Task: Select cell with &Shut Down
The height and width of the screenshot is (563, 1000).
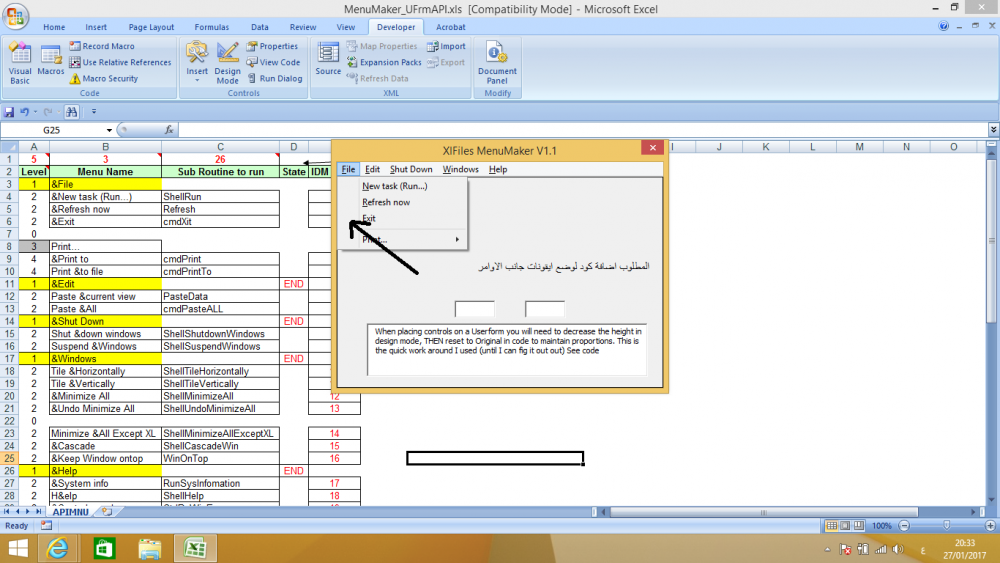Action: click(105, 321)
